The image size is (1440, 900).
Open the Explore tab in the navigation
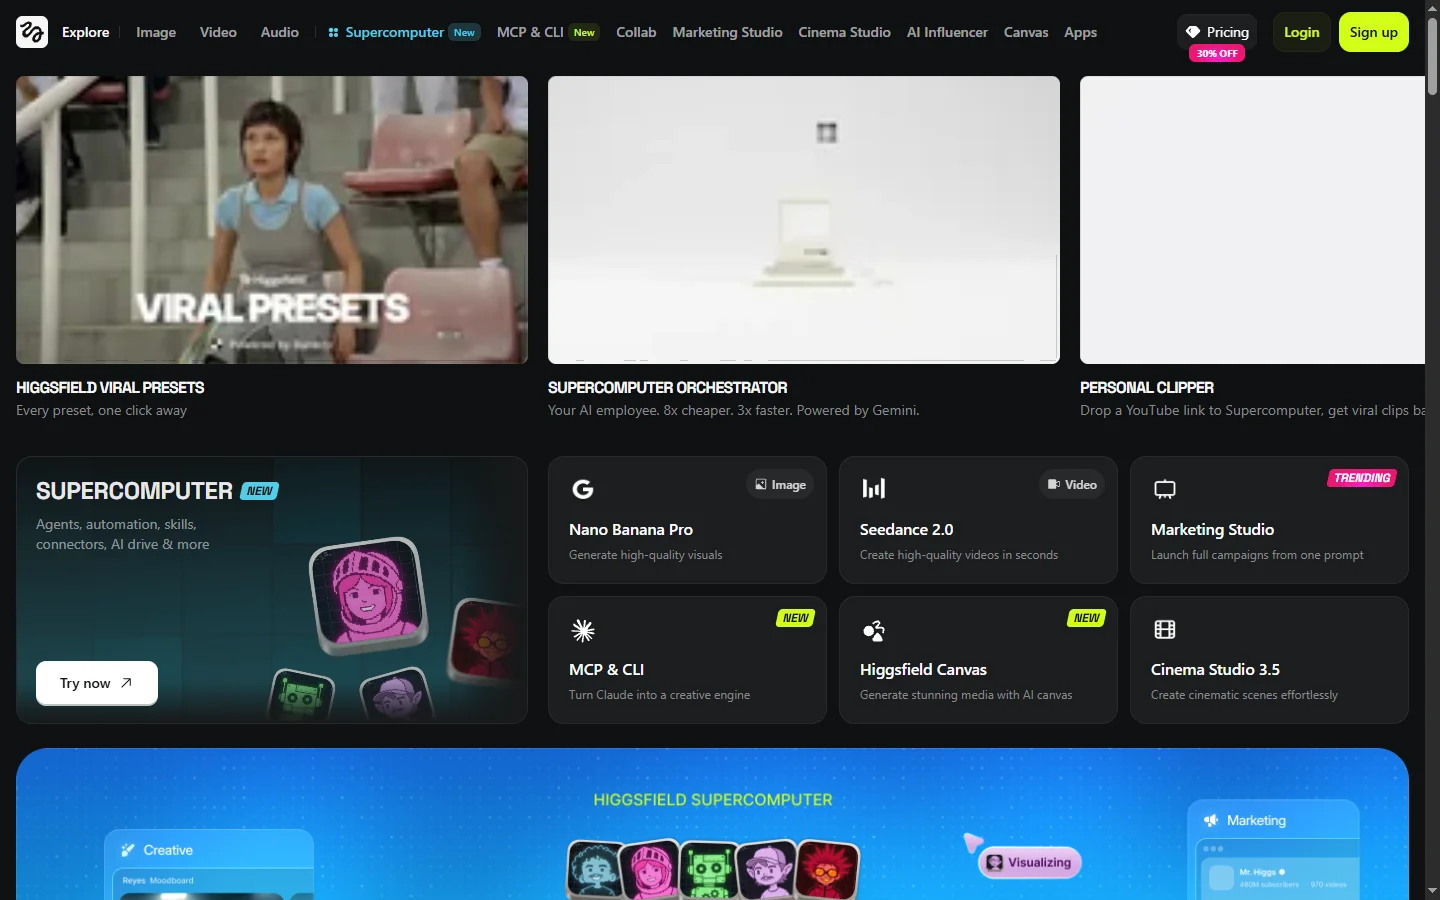86,32
